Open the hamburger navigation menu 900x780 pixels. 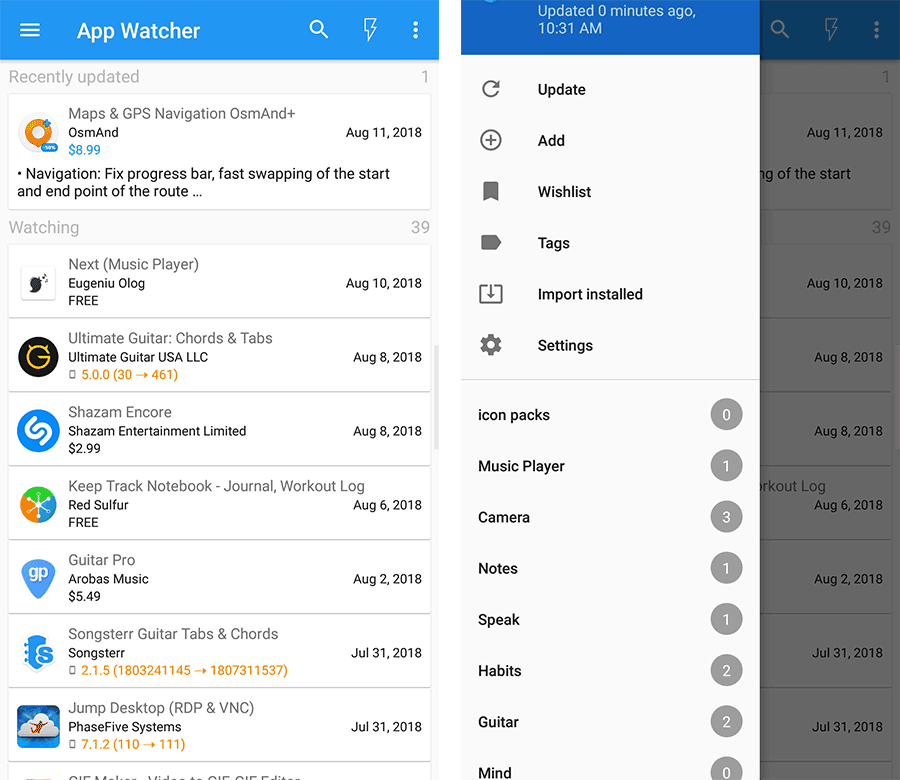[30, 30]
